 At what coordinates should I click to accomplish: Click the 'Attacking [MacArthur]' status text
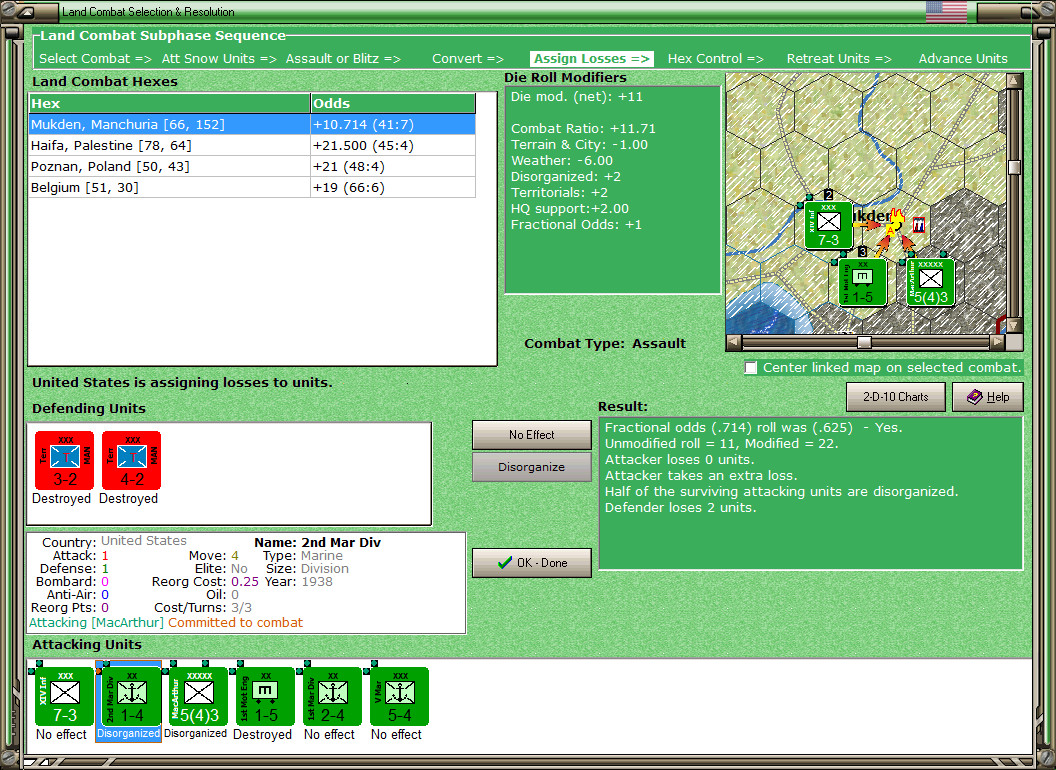pyautogui.click(x=96, y=622)
